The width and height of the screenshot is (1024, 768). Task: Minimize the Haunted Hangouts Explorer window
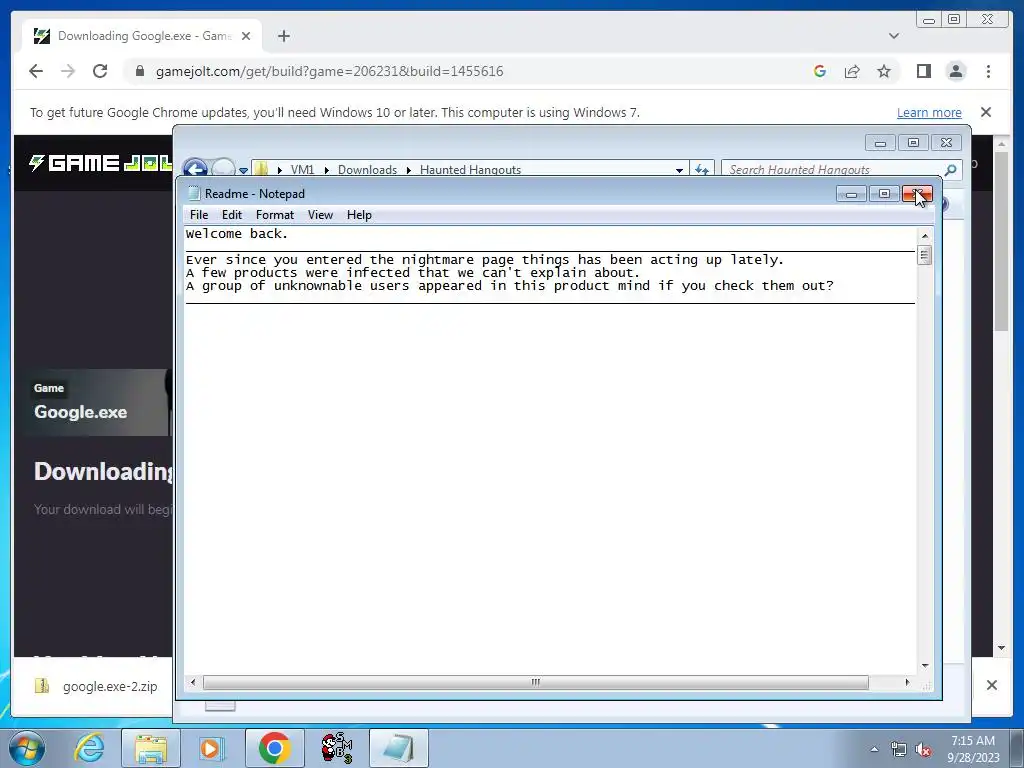point(880,143)
